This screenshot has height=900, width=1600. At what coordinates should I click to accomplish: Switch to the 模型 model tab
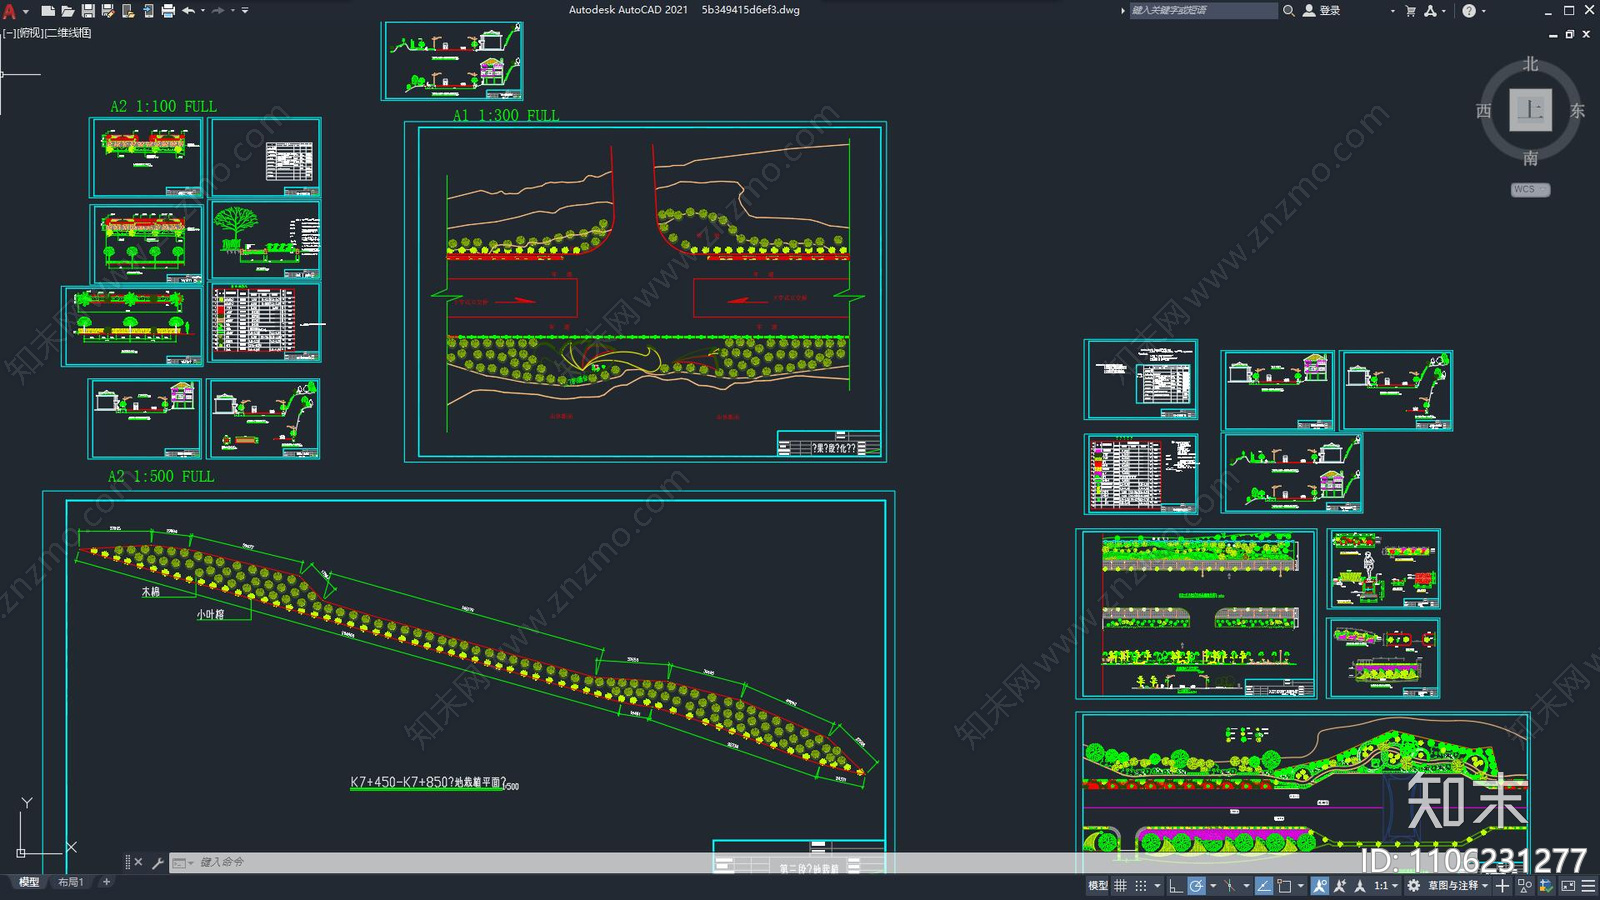coord(29,882)
